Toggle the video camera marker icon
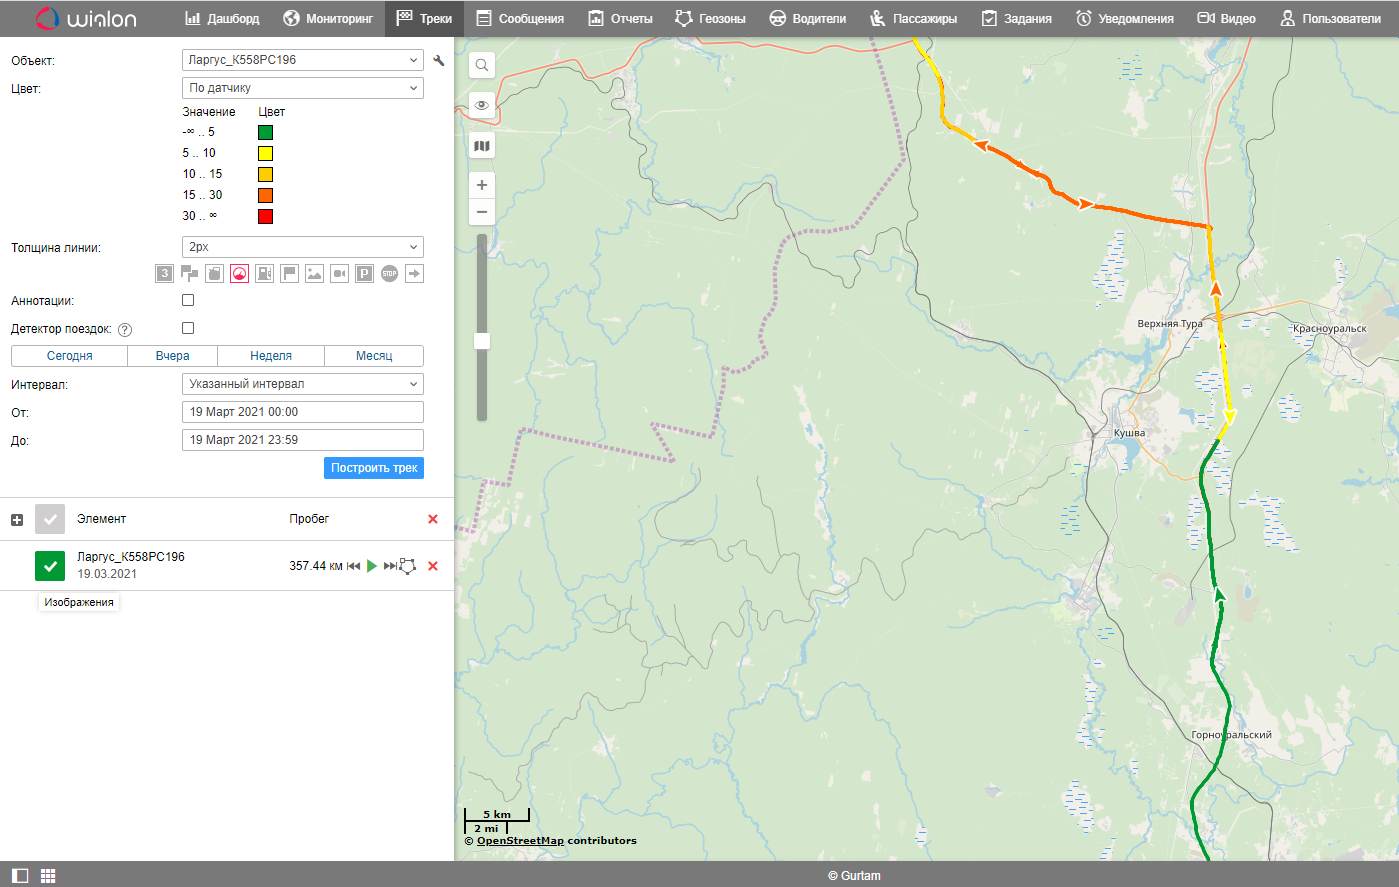This screenshot has width=1399, height=887. (x=339, y=273)
